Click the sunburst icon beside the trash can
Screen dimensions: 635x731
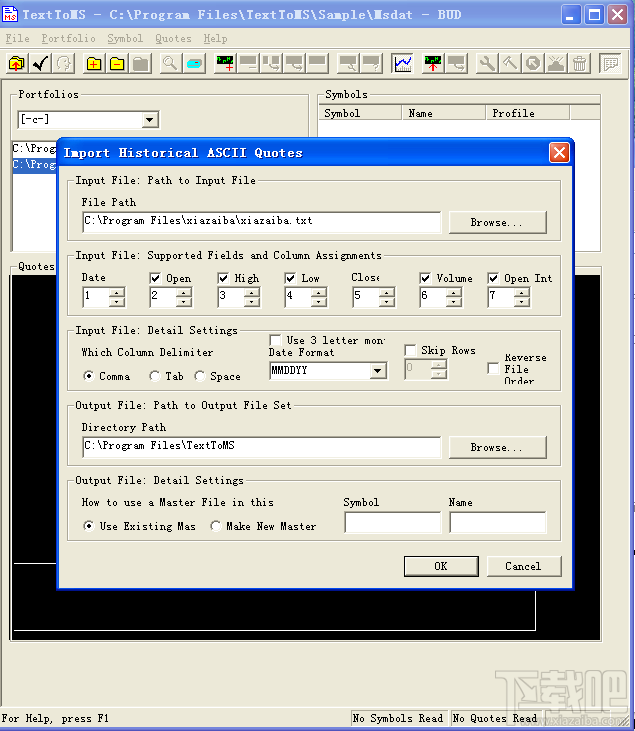556,63
